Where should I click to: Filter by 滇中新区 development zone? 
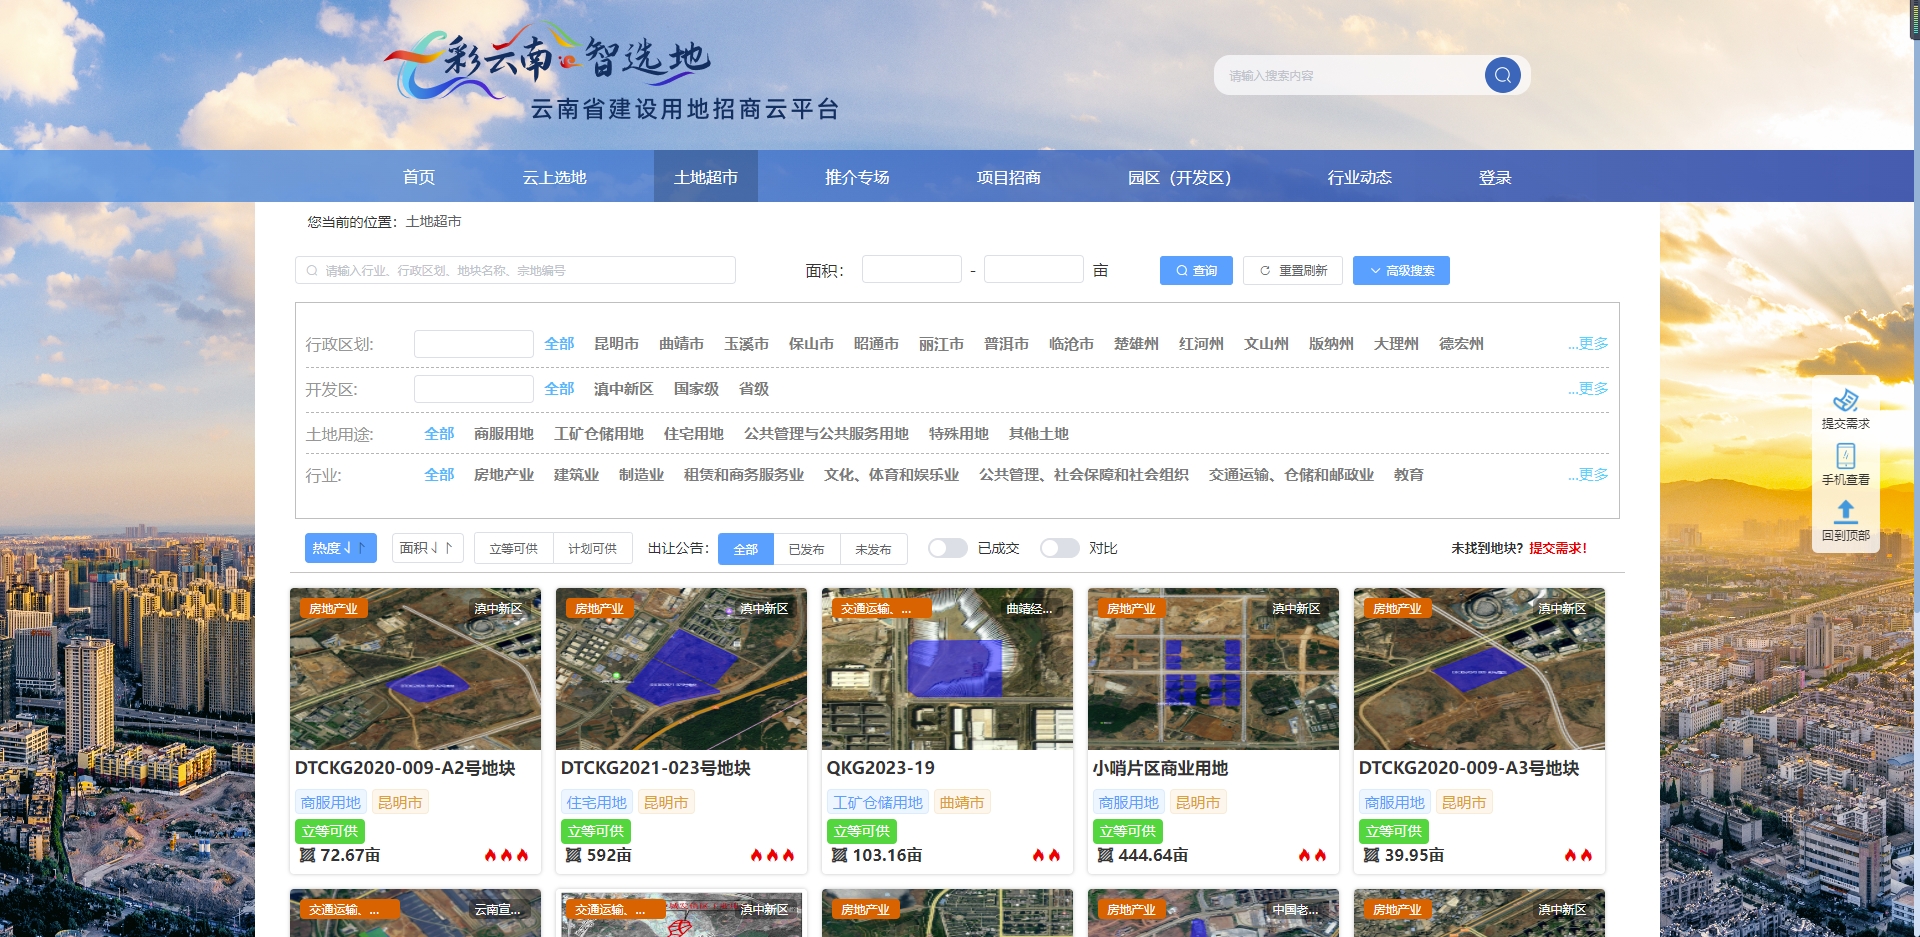[x=623, y=389]
